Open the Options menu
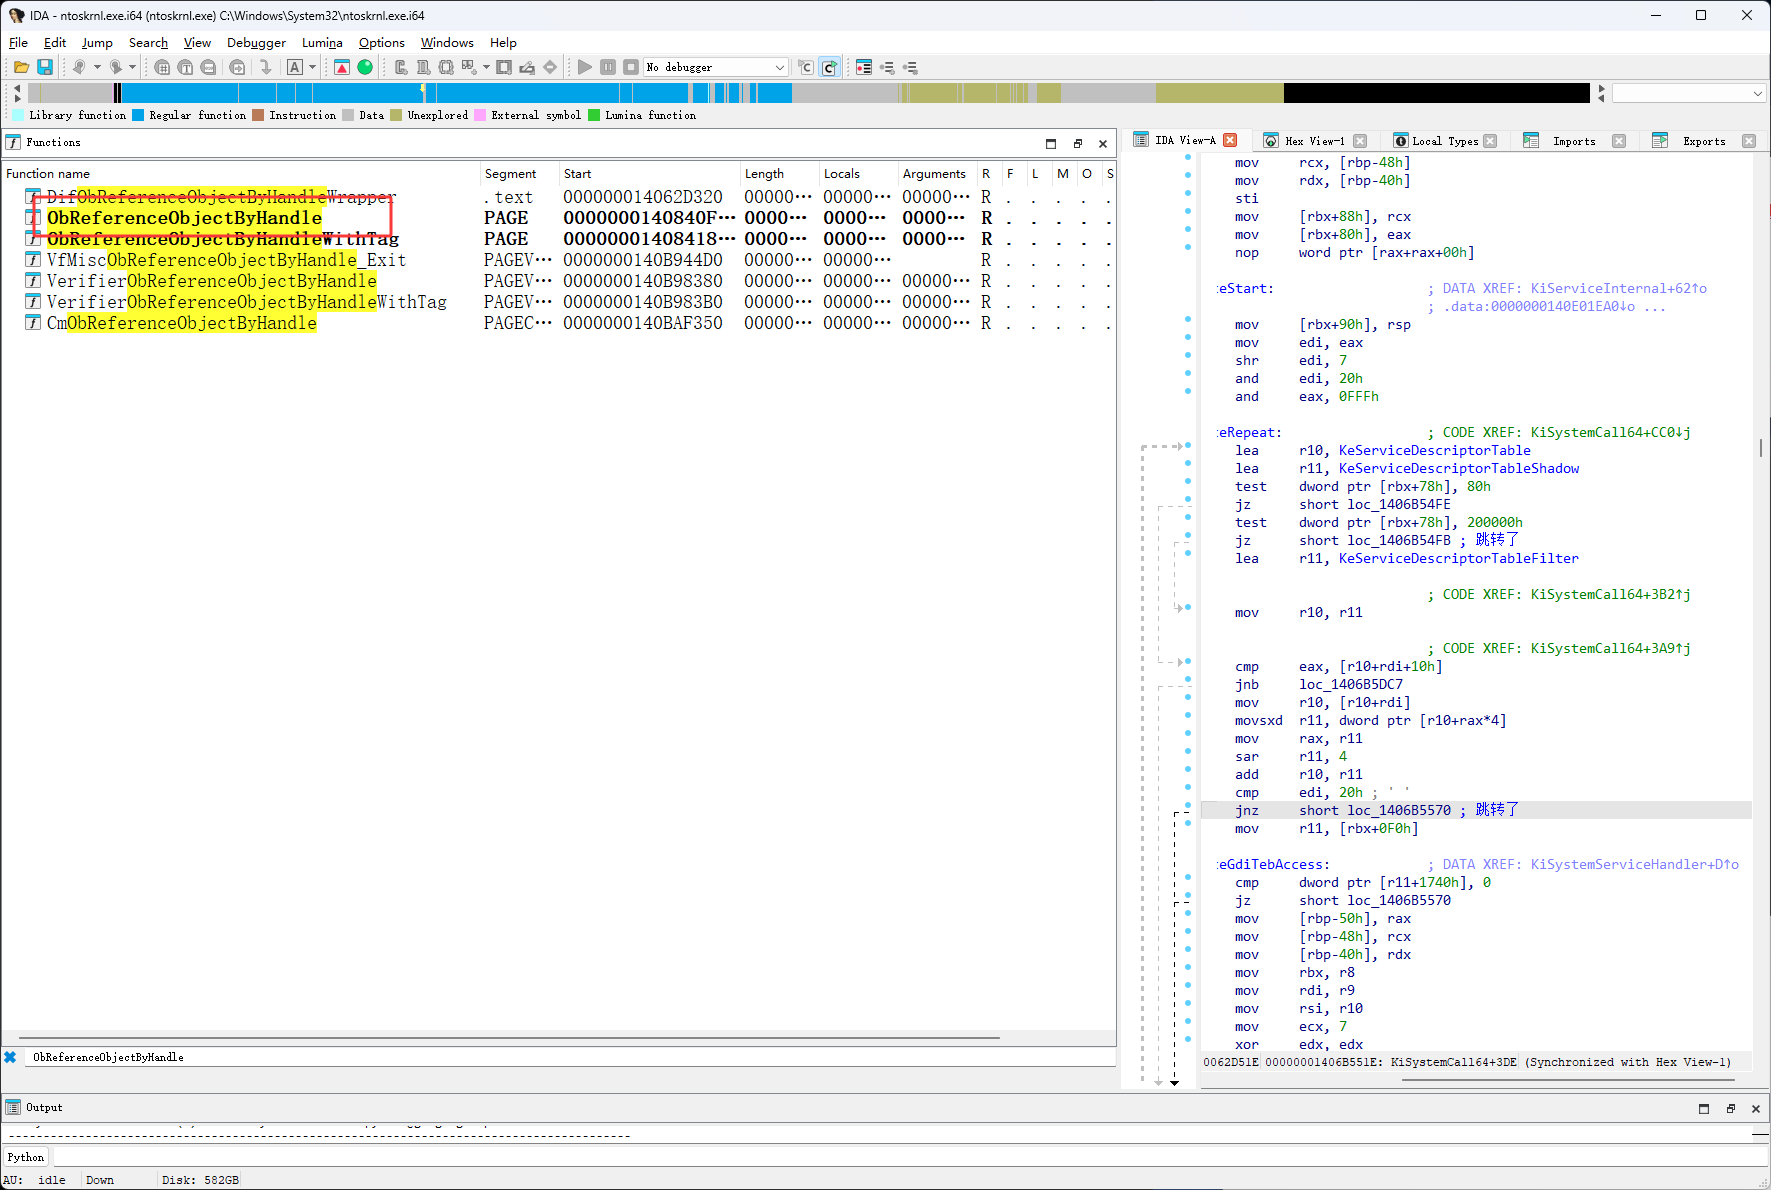Screen dimensions: 1771x1190 [382, 42]
